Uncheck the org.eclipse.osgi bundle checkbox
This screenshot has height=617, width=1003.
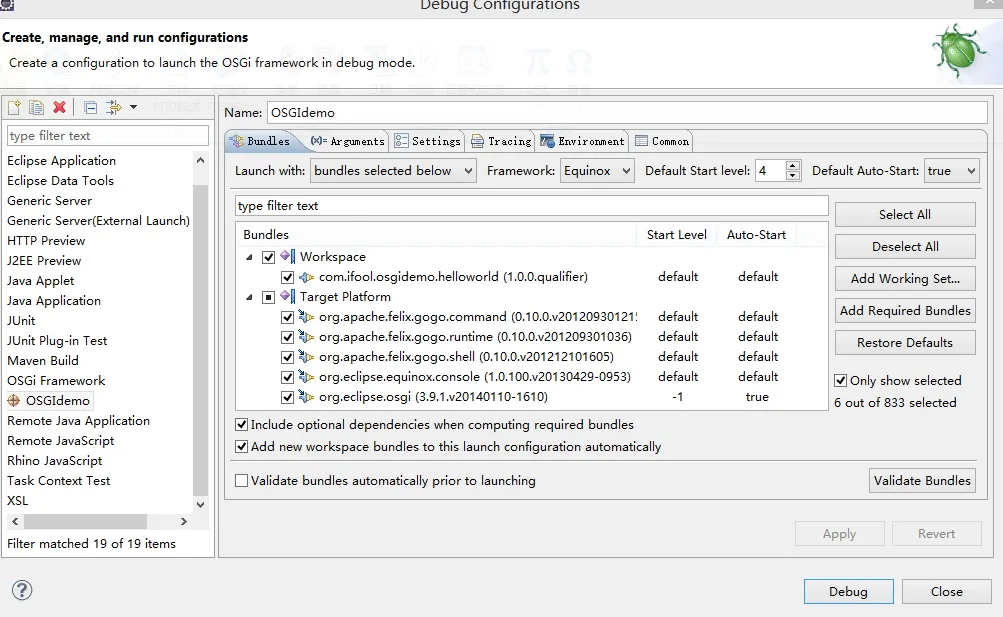(x=288, y=397)
